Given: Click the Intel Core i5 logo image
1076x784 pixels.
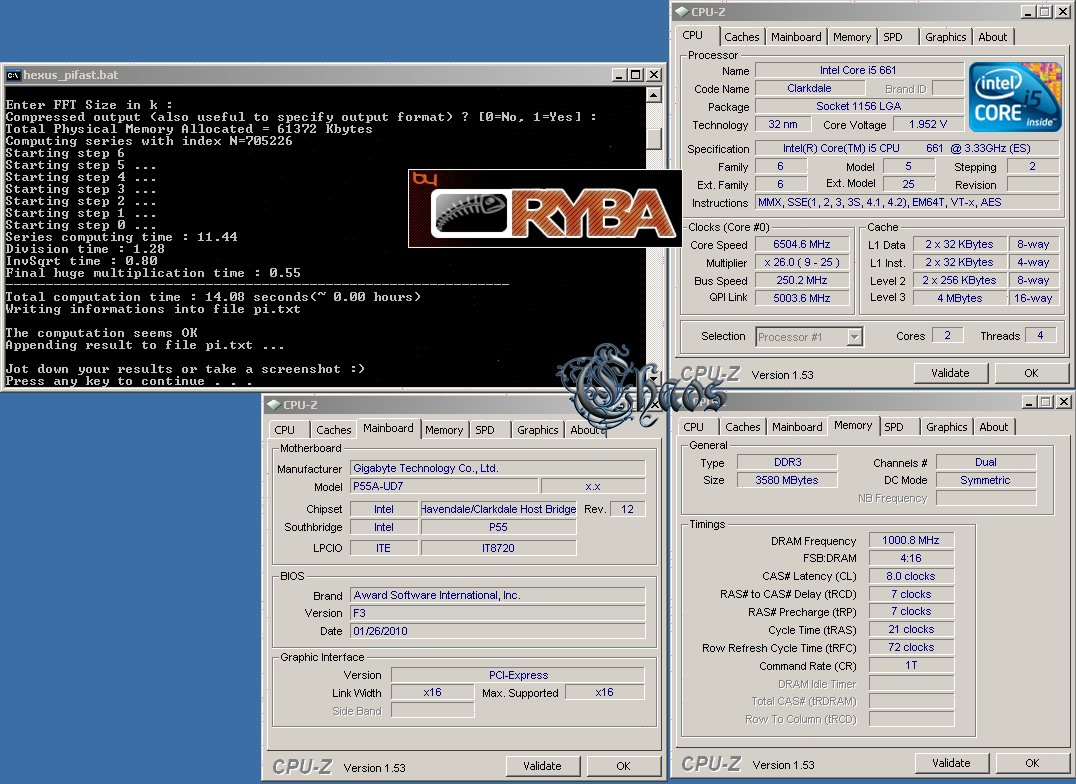Looking at the screenshot, I should click(1015, 97).
